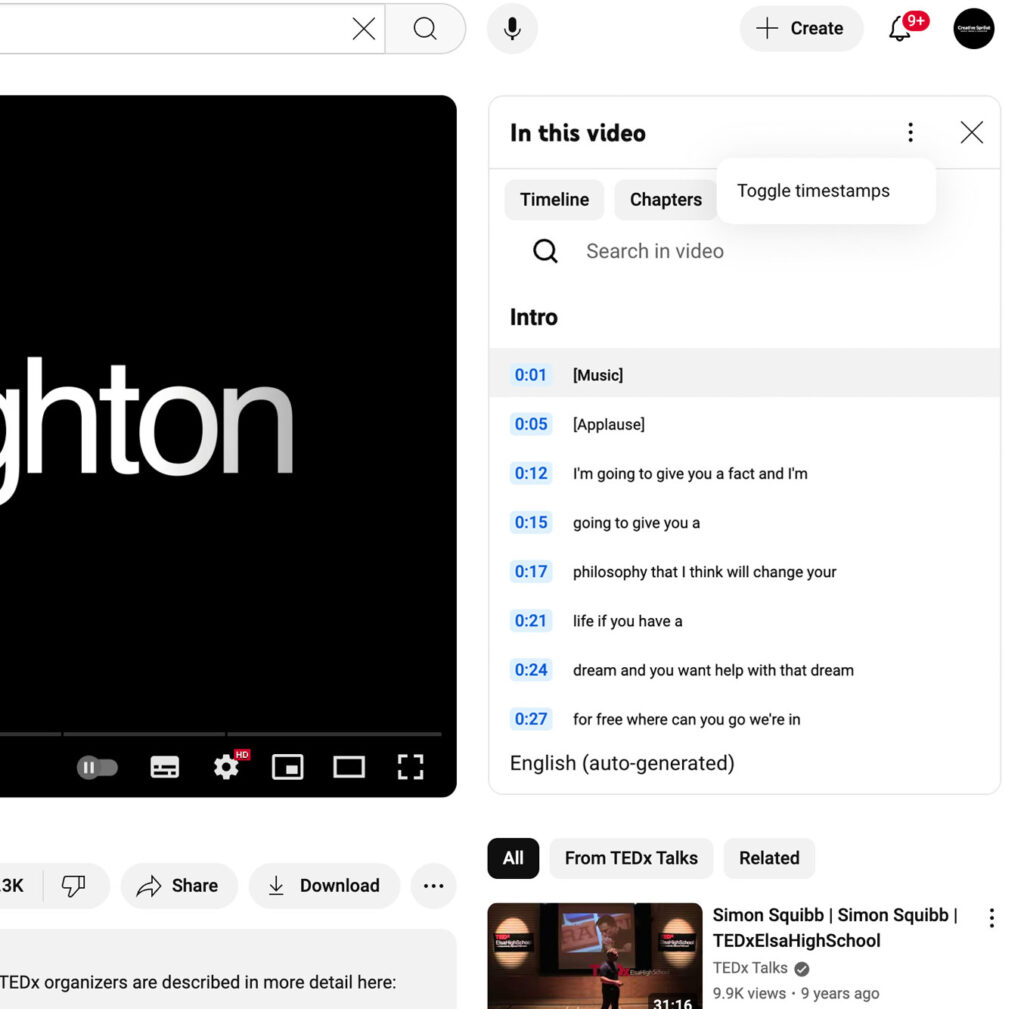The height and width of the screenshot is (1009, 1024).
Task: Select the From TEDx Talks chip
Action: pos(631,857)
